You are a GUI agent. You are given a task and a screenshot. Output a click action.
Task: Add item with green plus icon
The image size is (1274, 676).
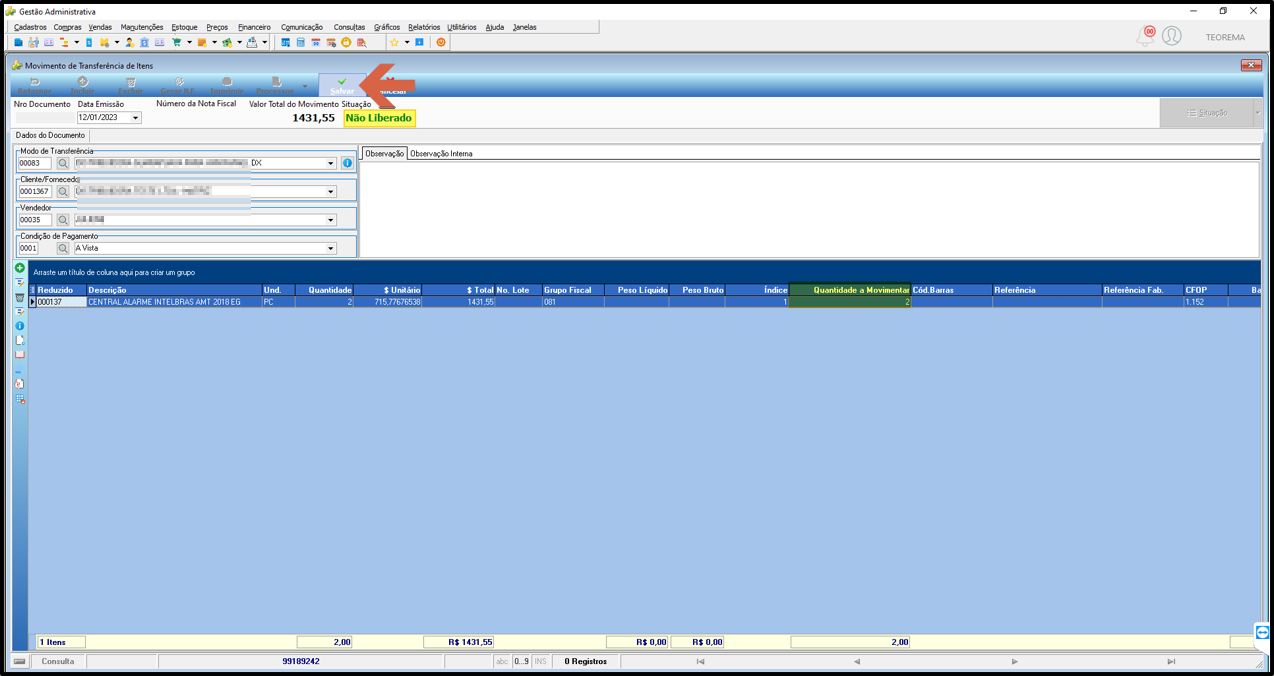coord(19,269)
